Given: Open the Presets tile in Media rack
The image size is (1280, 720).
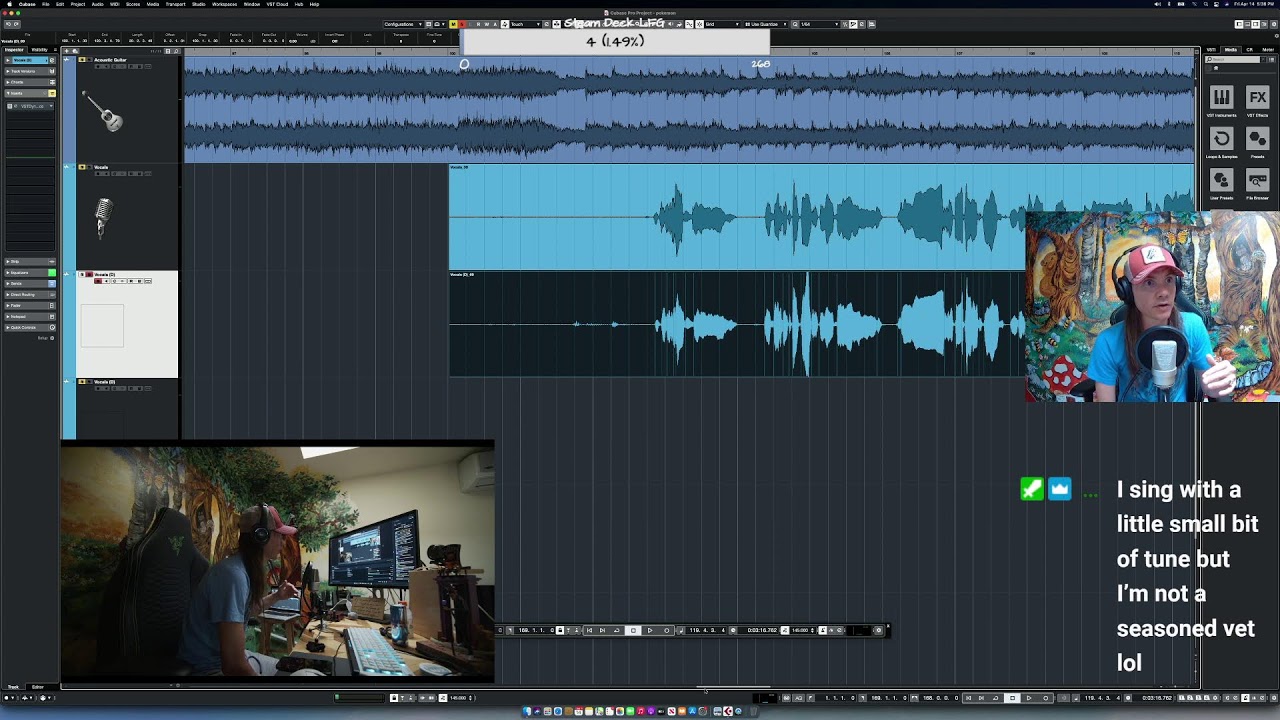Looking at the screenshot, I should 1257,139.
